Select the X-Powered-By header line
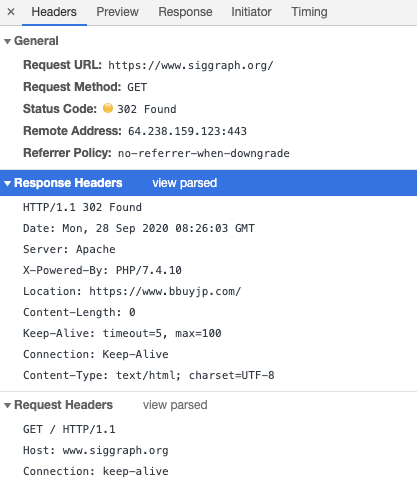The height and width of the screenshot is (484, 417). click(102, 270)
